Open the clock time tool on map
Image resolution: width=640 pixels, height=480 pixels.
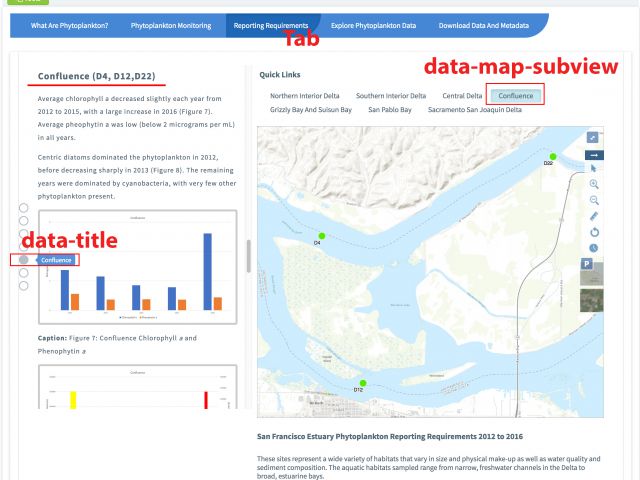(x=593, y=247)
